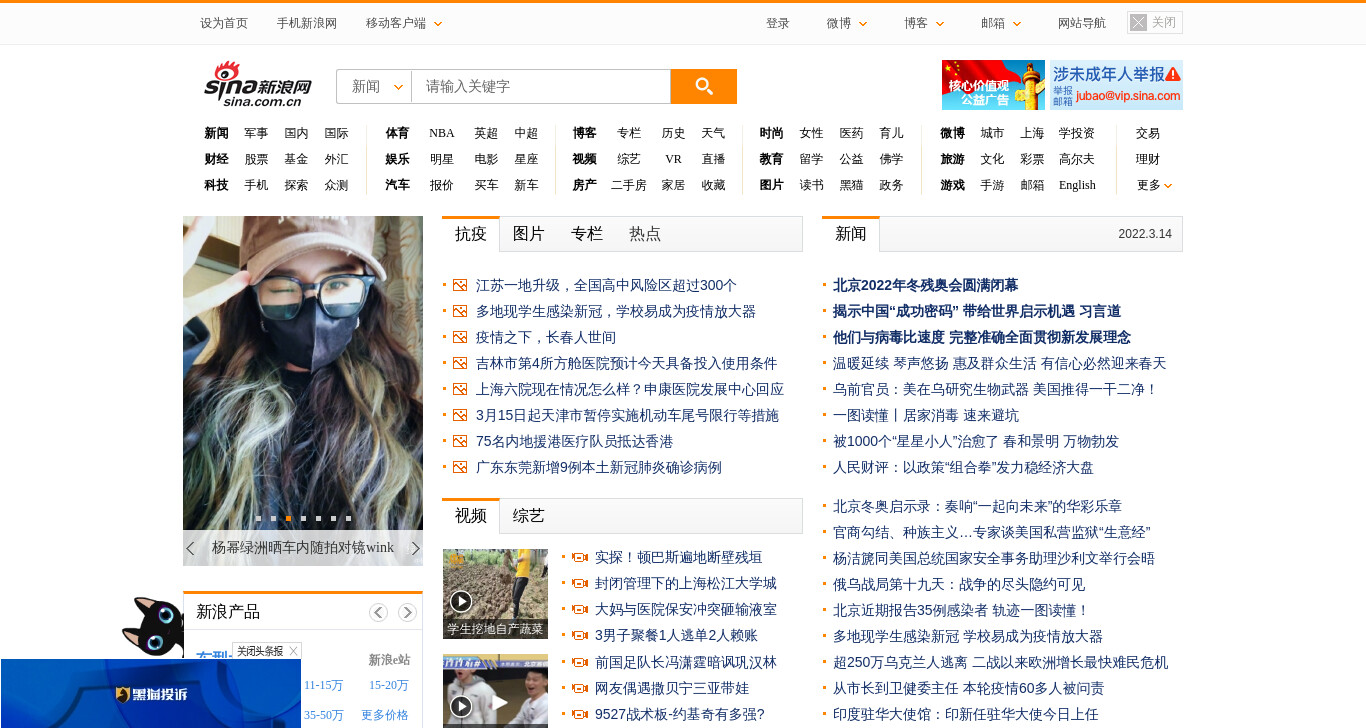
Task: Click the 登录 login link
Action: (778, 23)
